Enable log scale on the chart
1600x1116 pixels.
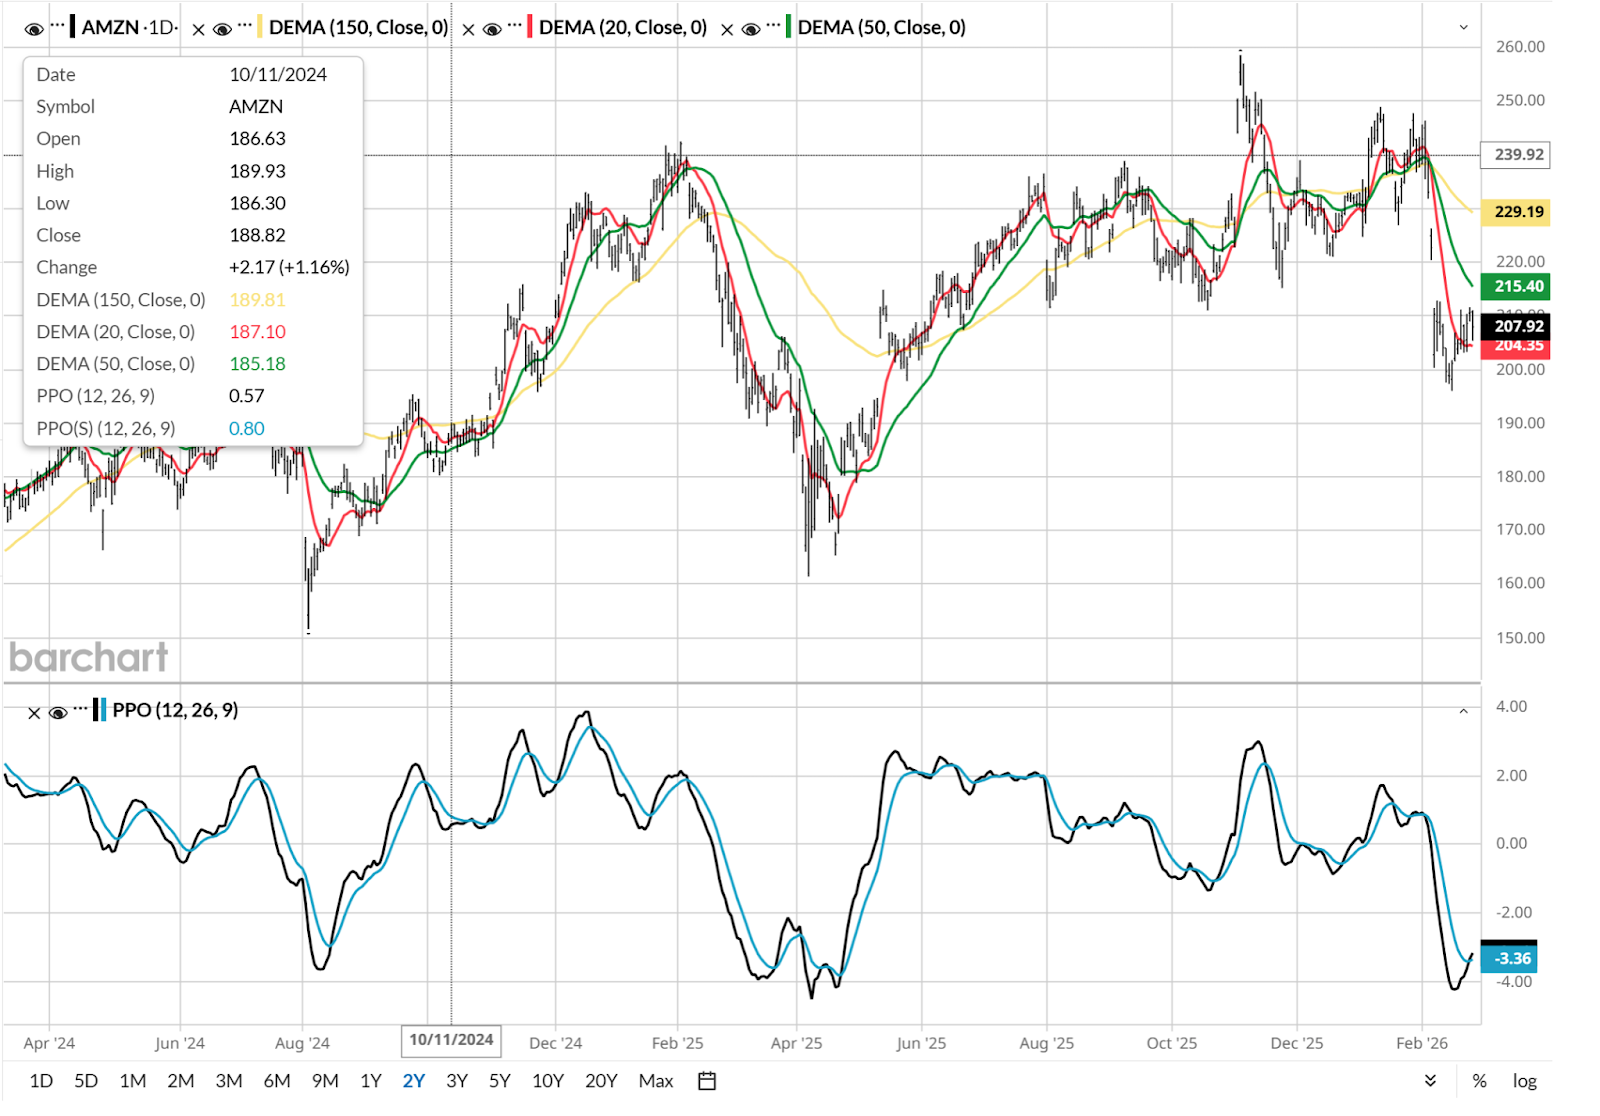(1524, 1081)
